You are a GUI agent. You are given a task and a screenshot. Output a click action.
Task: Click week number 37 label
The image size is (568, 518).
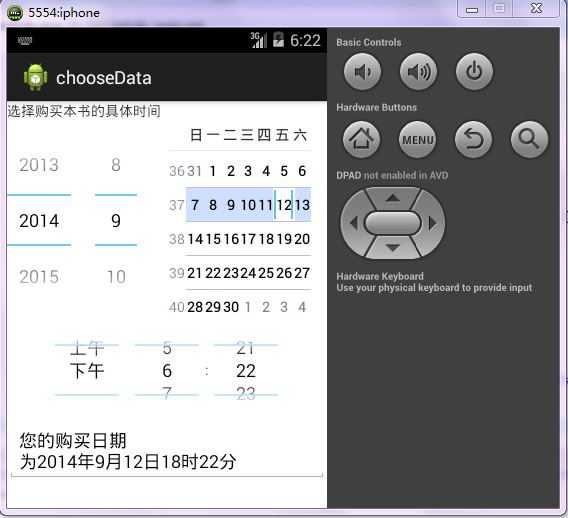tap(177, 205)
